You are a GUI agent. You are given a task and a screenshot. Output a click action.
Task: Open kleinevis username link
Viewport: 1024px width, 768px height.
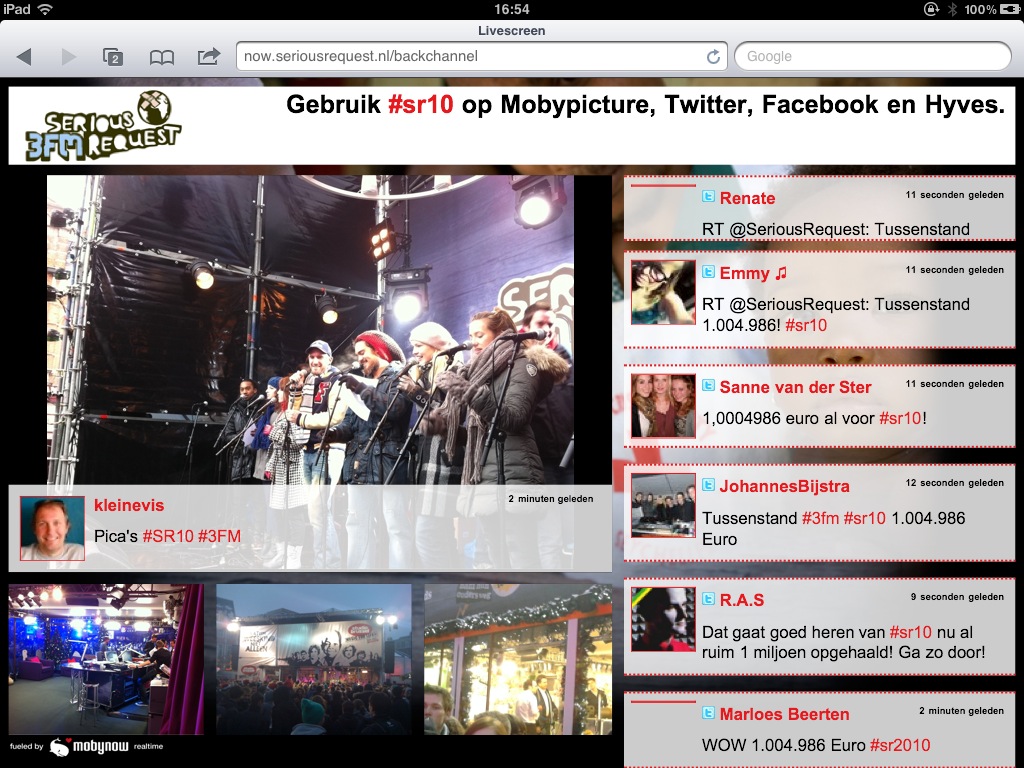coord(129,506)
